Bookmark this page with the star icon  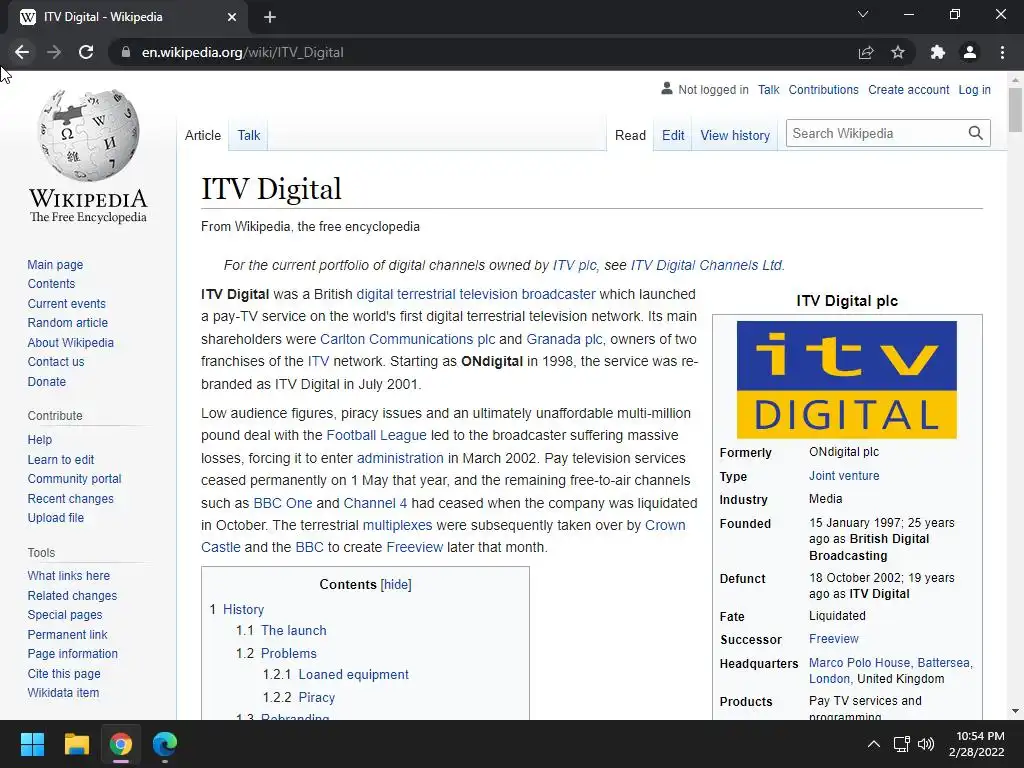coord(898,52)
